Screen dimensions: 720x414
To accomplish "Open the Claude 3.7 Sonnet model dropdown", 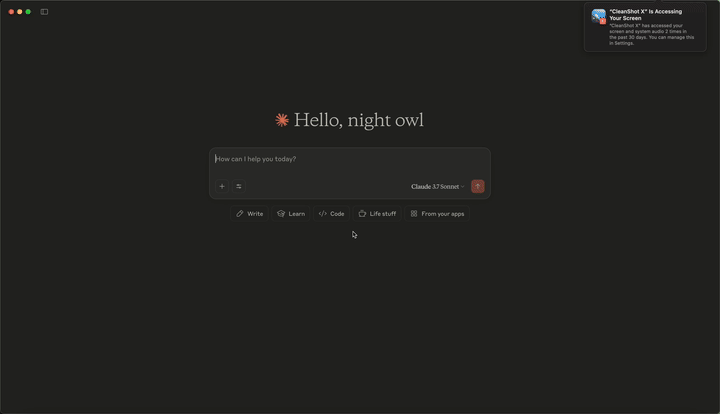I will click(x=438, y=186).
